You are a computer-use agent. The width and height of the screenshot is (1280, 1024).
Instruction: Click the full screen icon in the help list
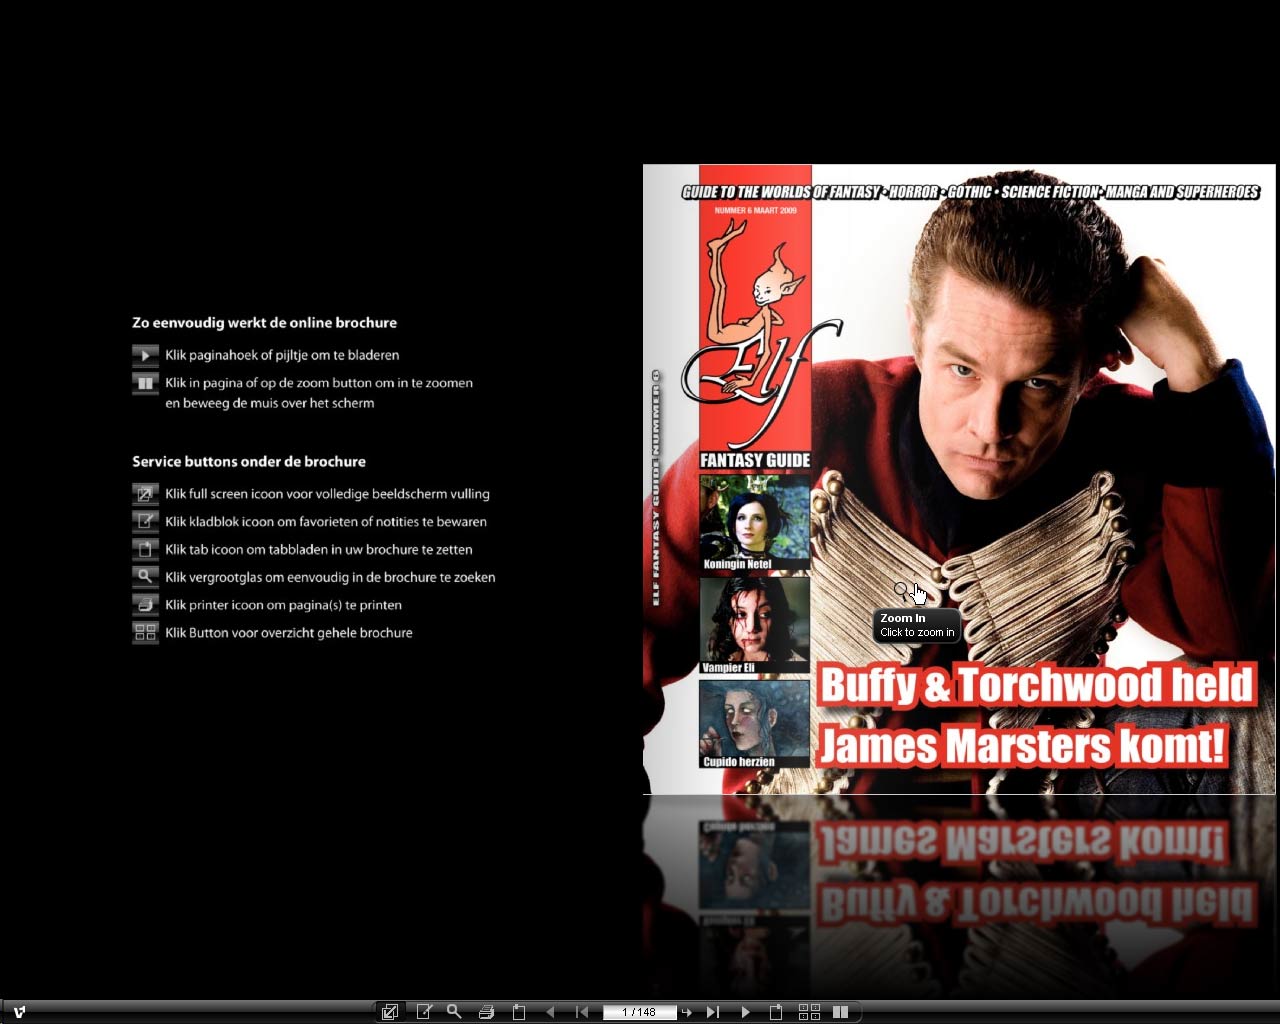tap(145, 494)
